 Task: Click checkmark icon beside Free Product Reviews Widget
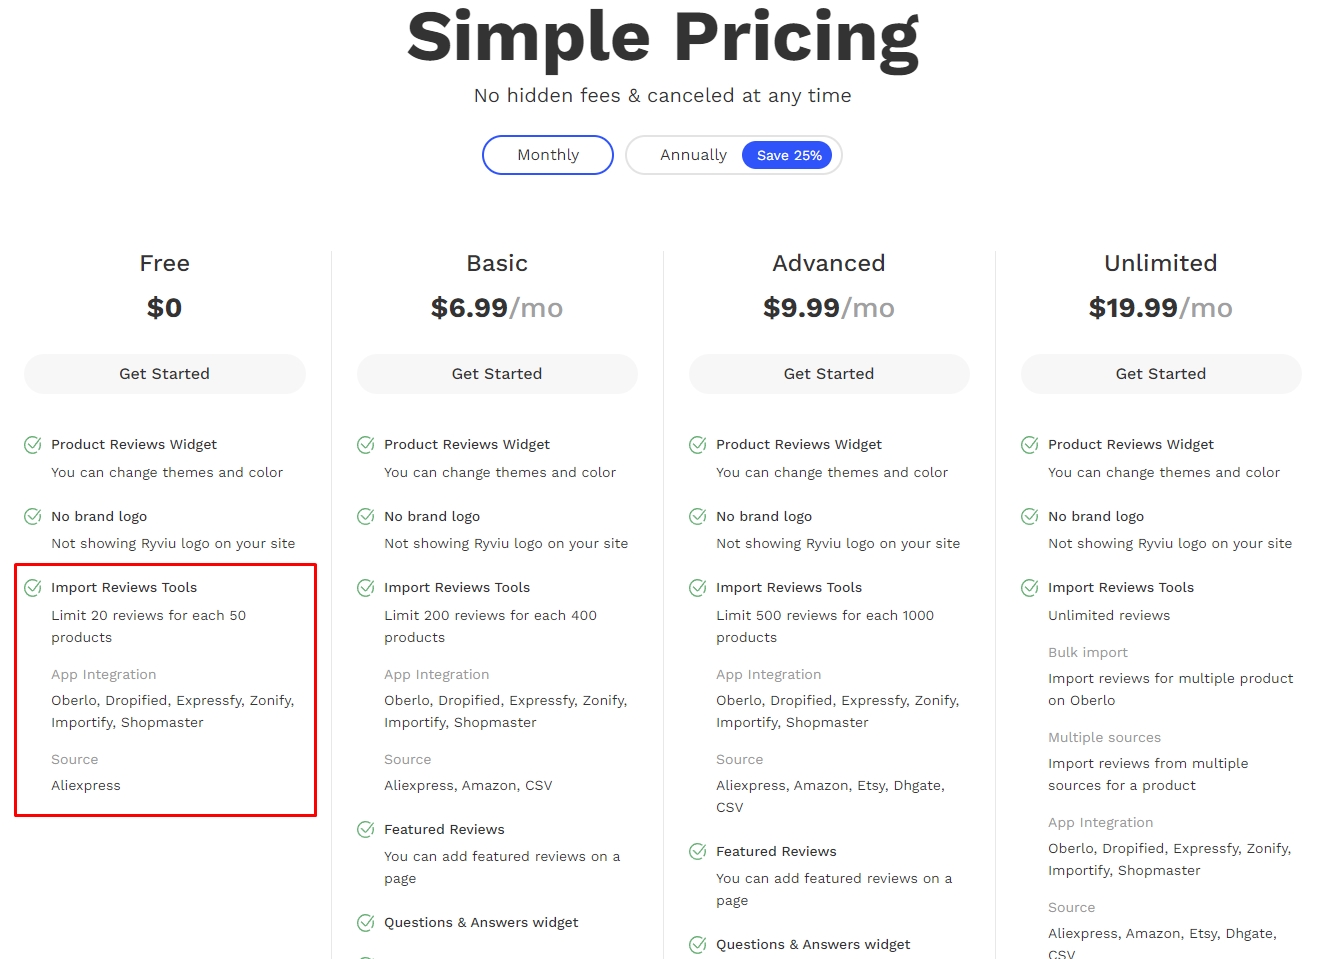pyautogui.click(x=33, y=445)
